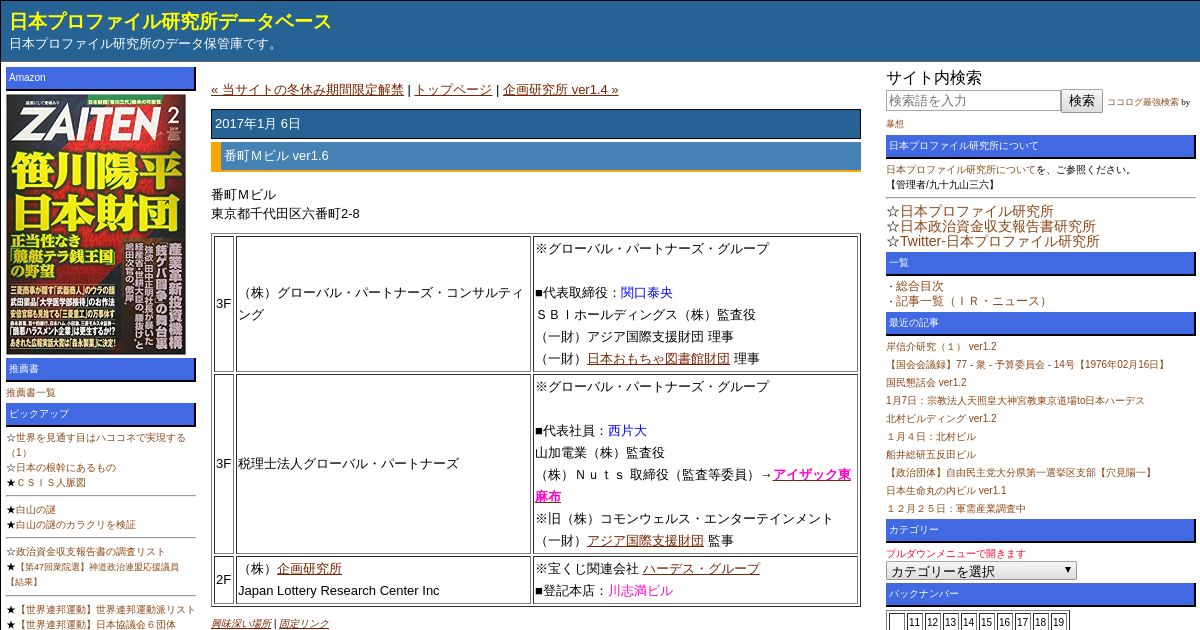Select day 19 in backnumber calendar

coord(1059,622)
